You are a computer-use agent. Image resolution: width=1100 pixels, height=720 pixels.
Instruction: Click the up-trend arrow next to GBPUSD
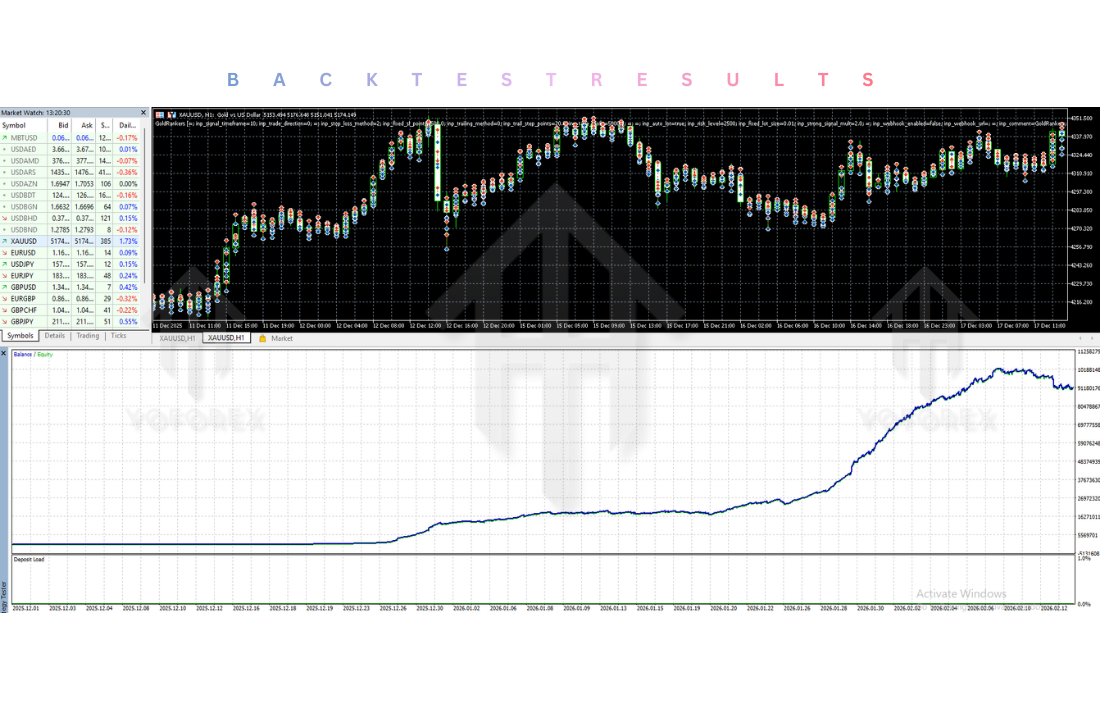coord(5,287)
